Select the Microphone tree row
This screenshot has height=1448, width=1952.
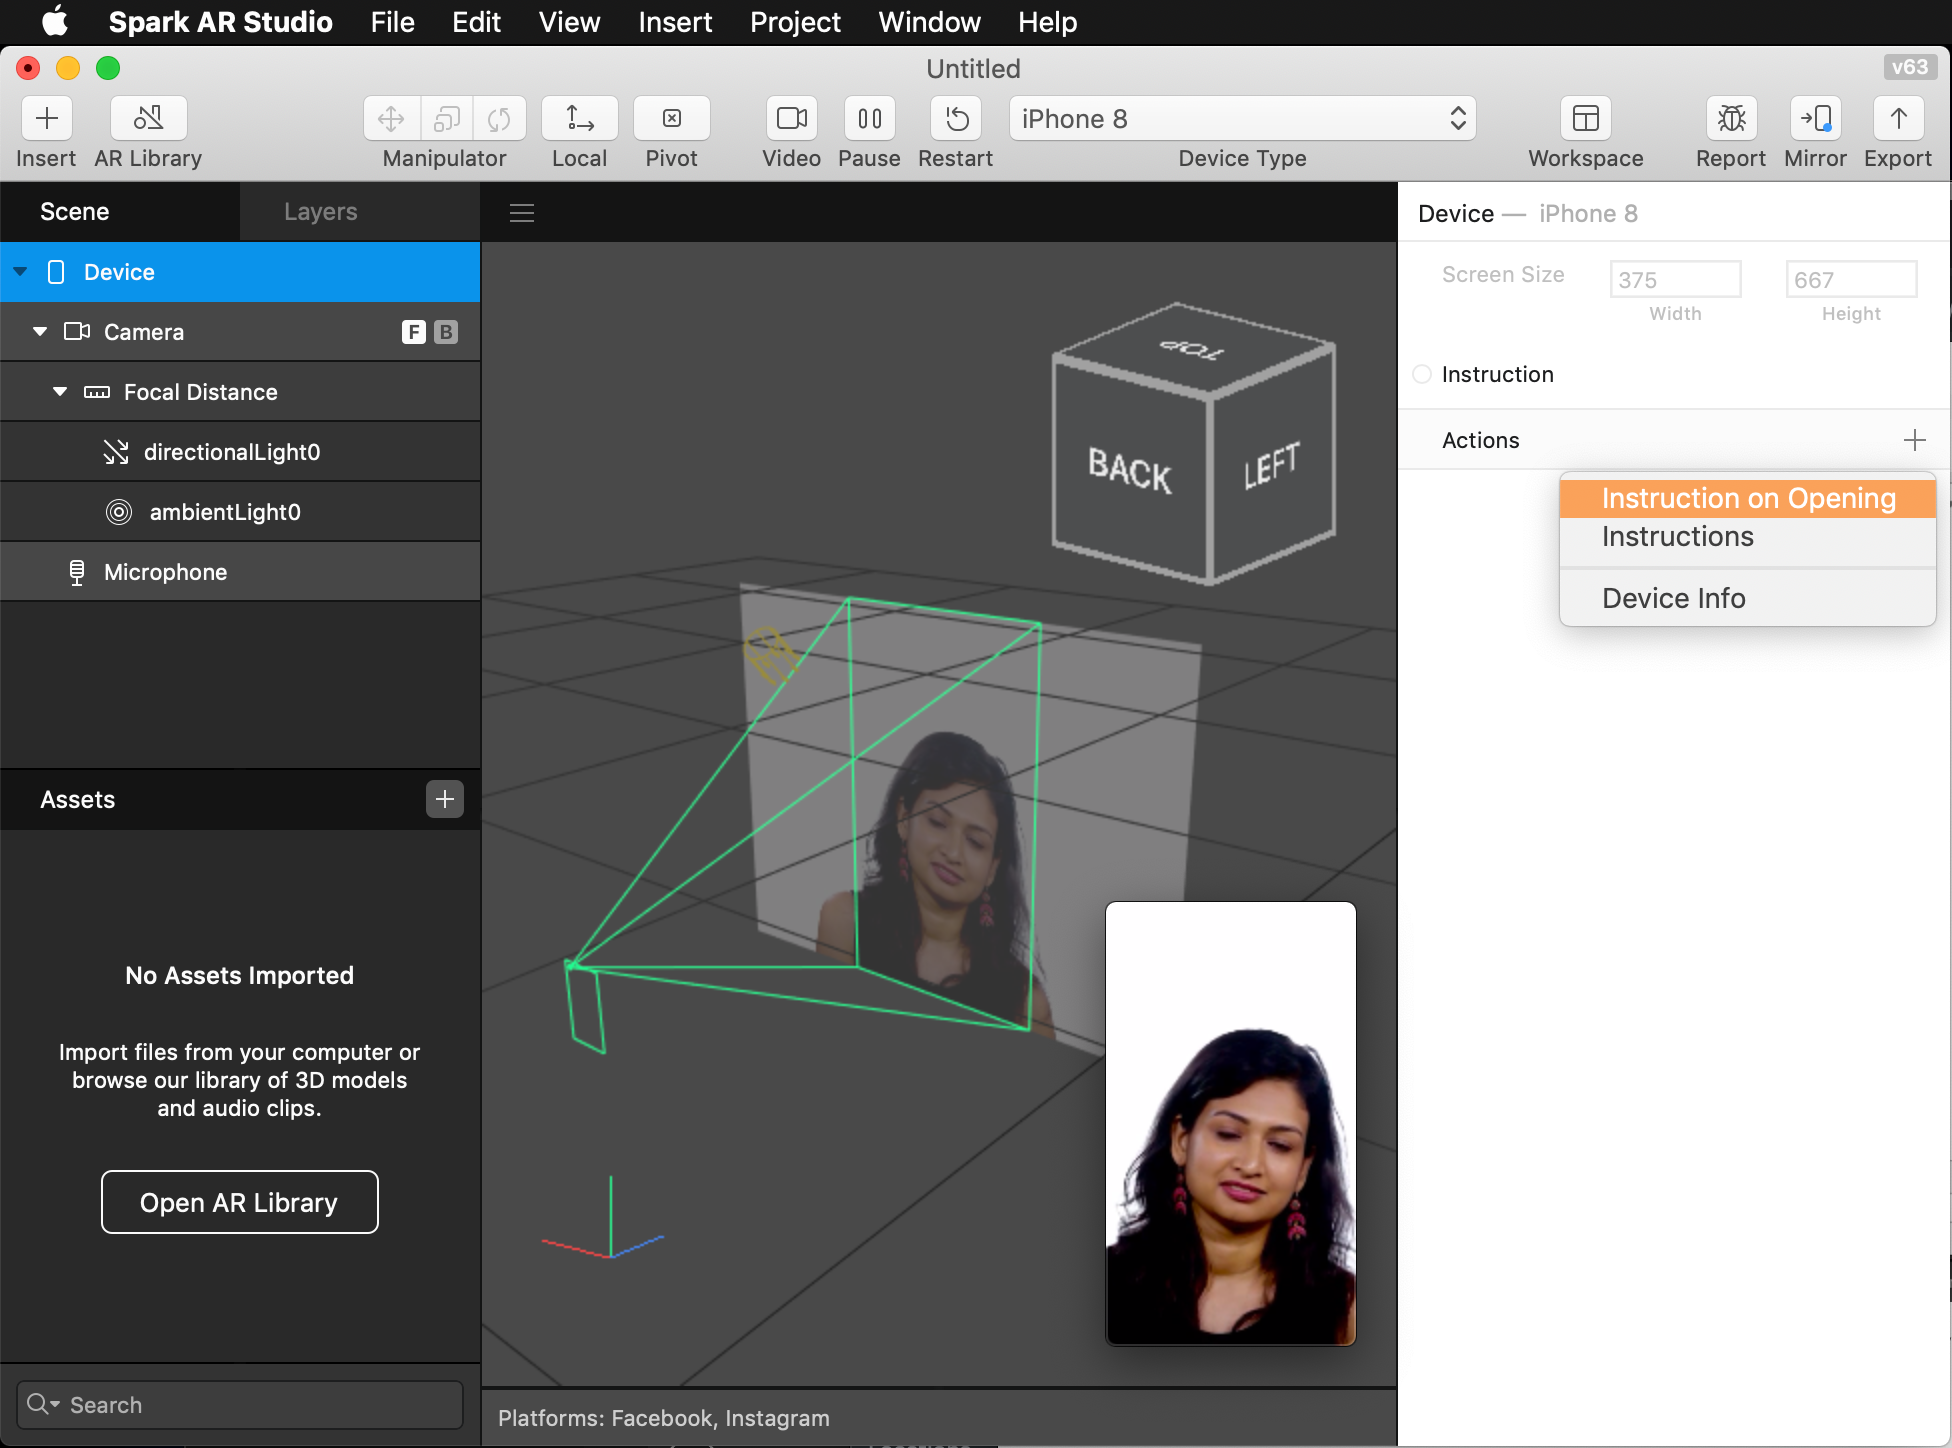click(240, 572)
